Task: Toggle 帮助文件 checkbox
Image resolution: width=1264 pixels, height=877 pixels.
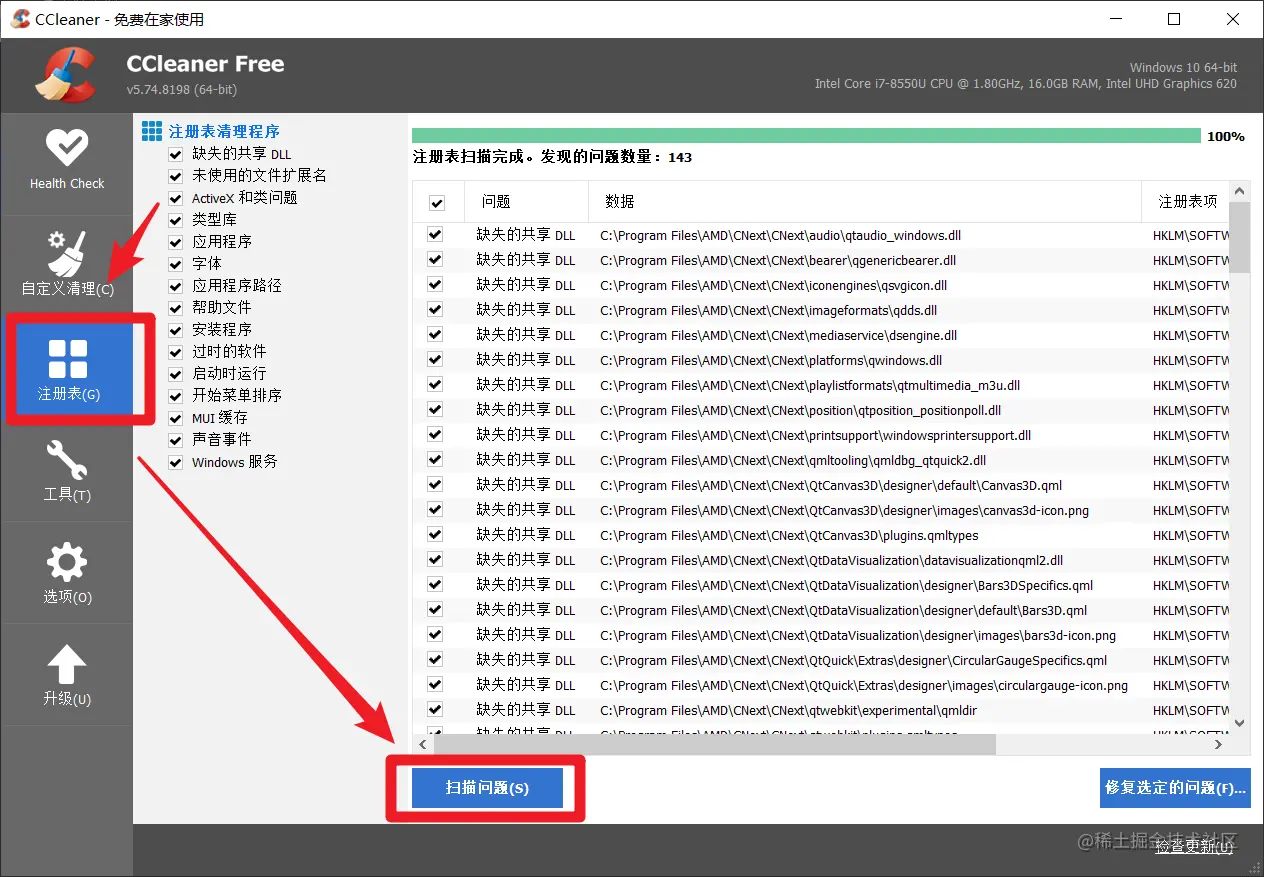Action: pyautogui.click(x=176, y=308)
